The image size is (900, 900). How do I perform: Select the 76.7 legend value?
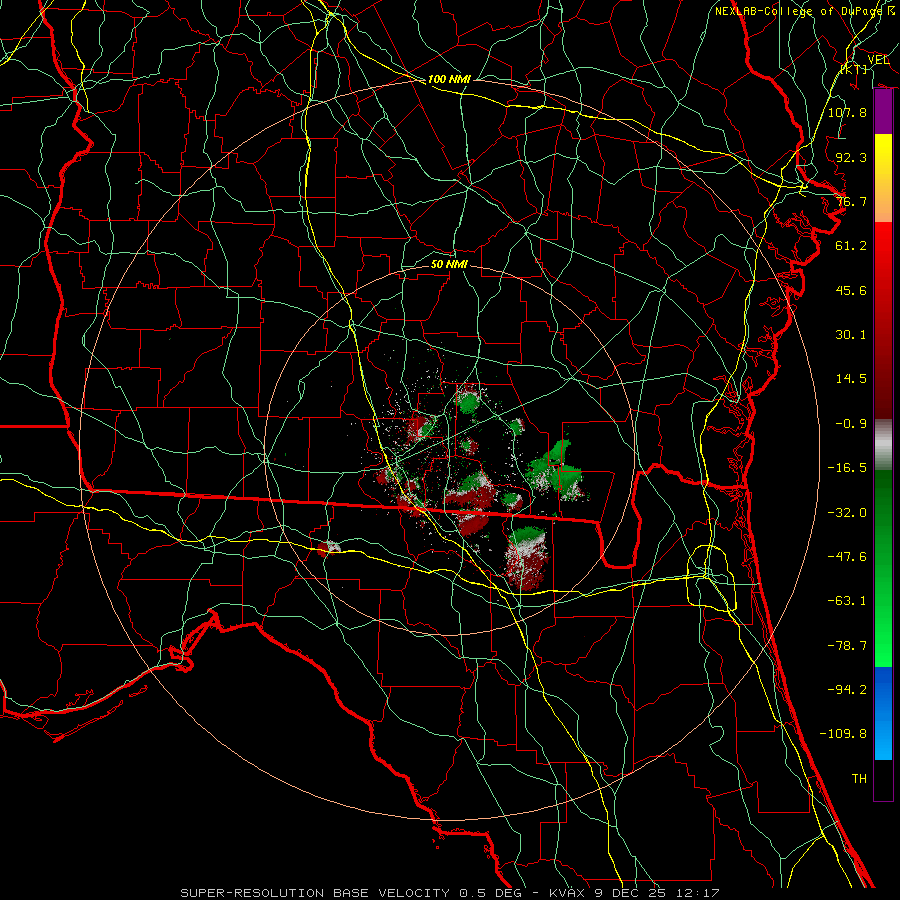[x=851, y=201]
